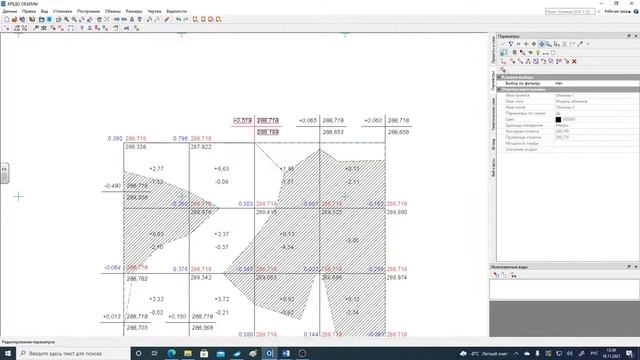Open the Windows Start menu

tap(8, 353)
